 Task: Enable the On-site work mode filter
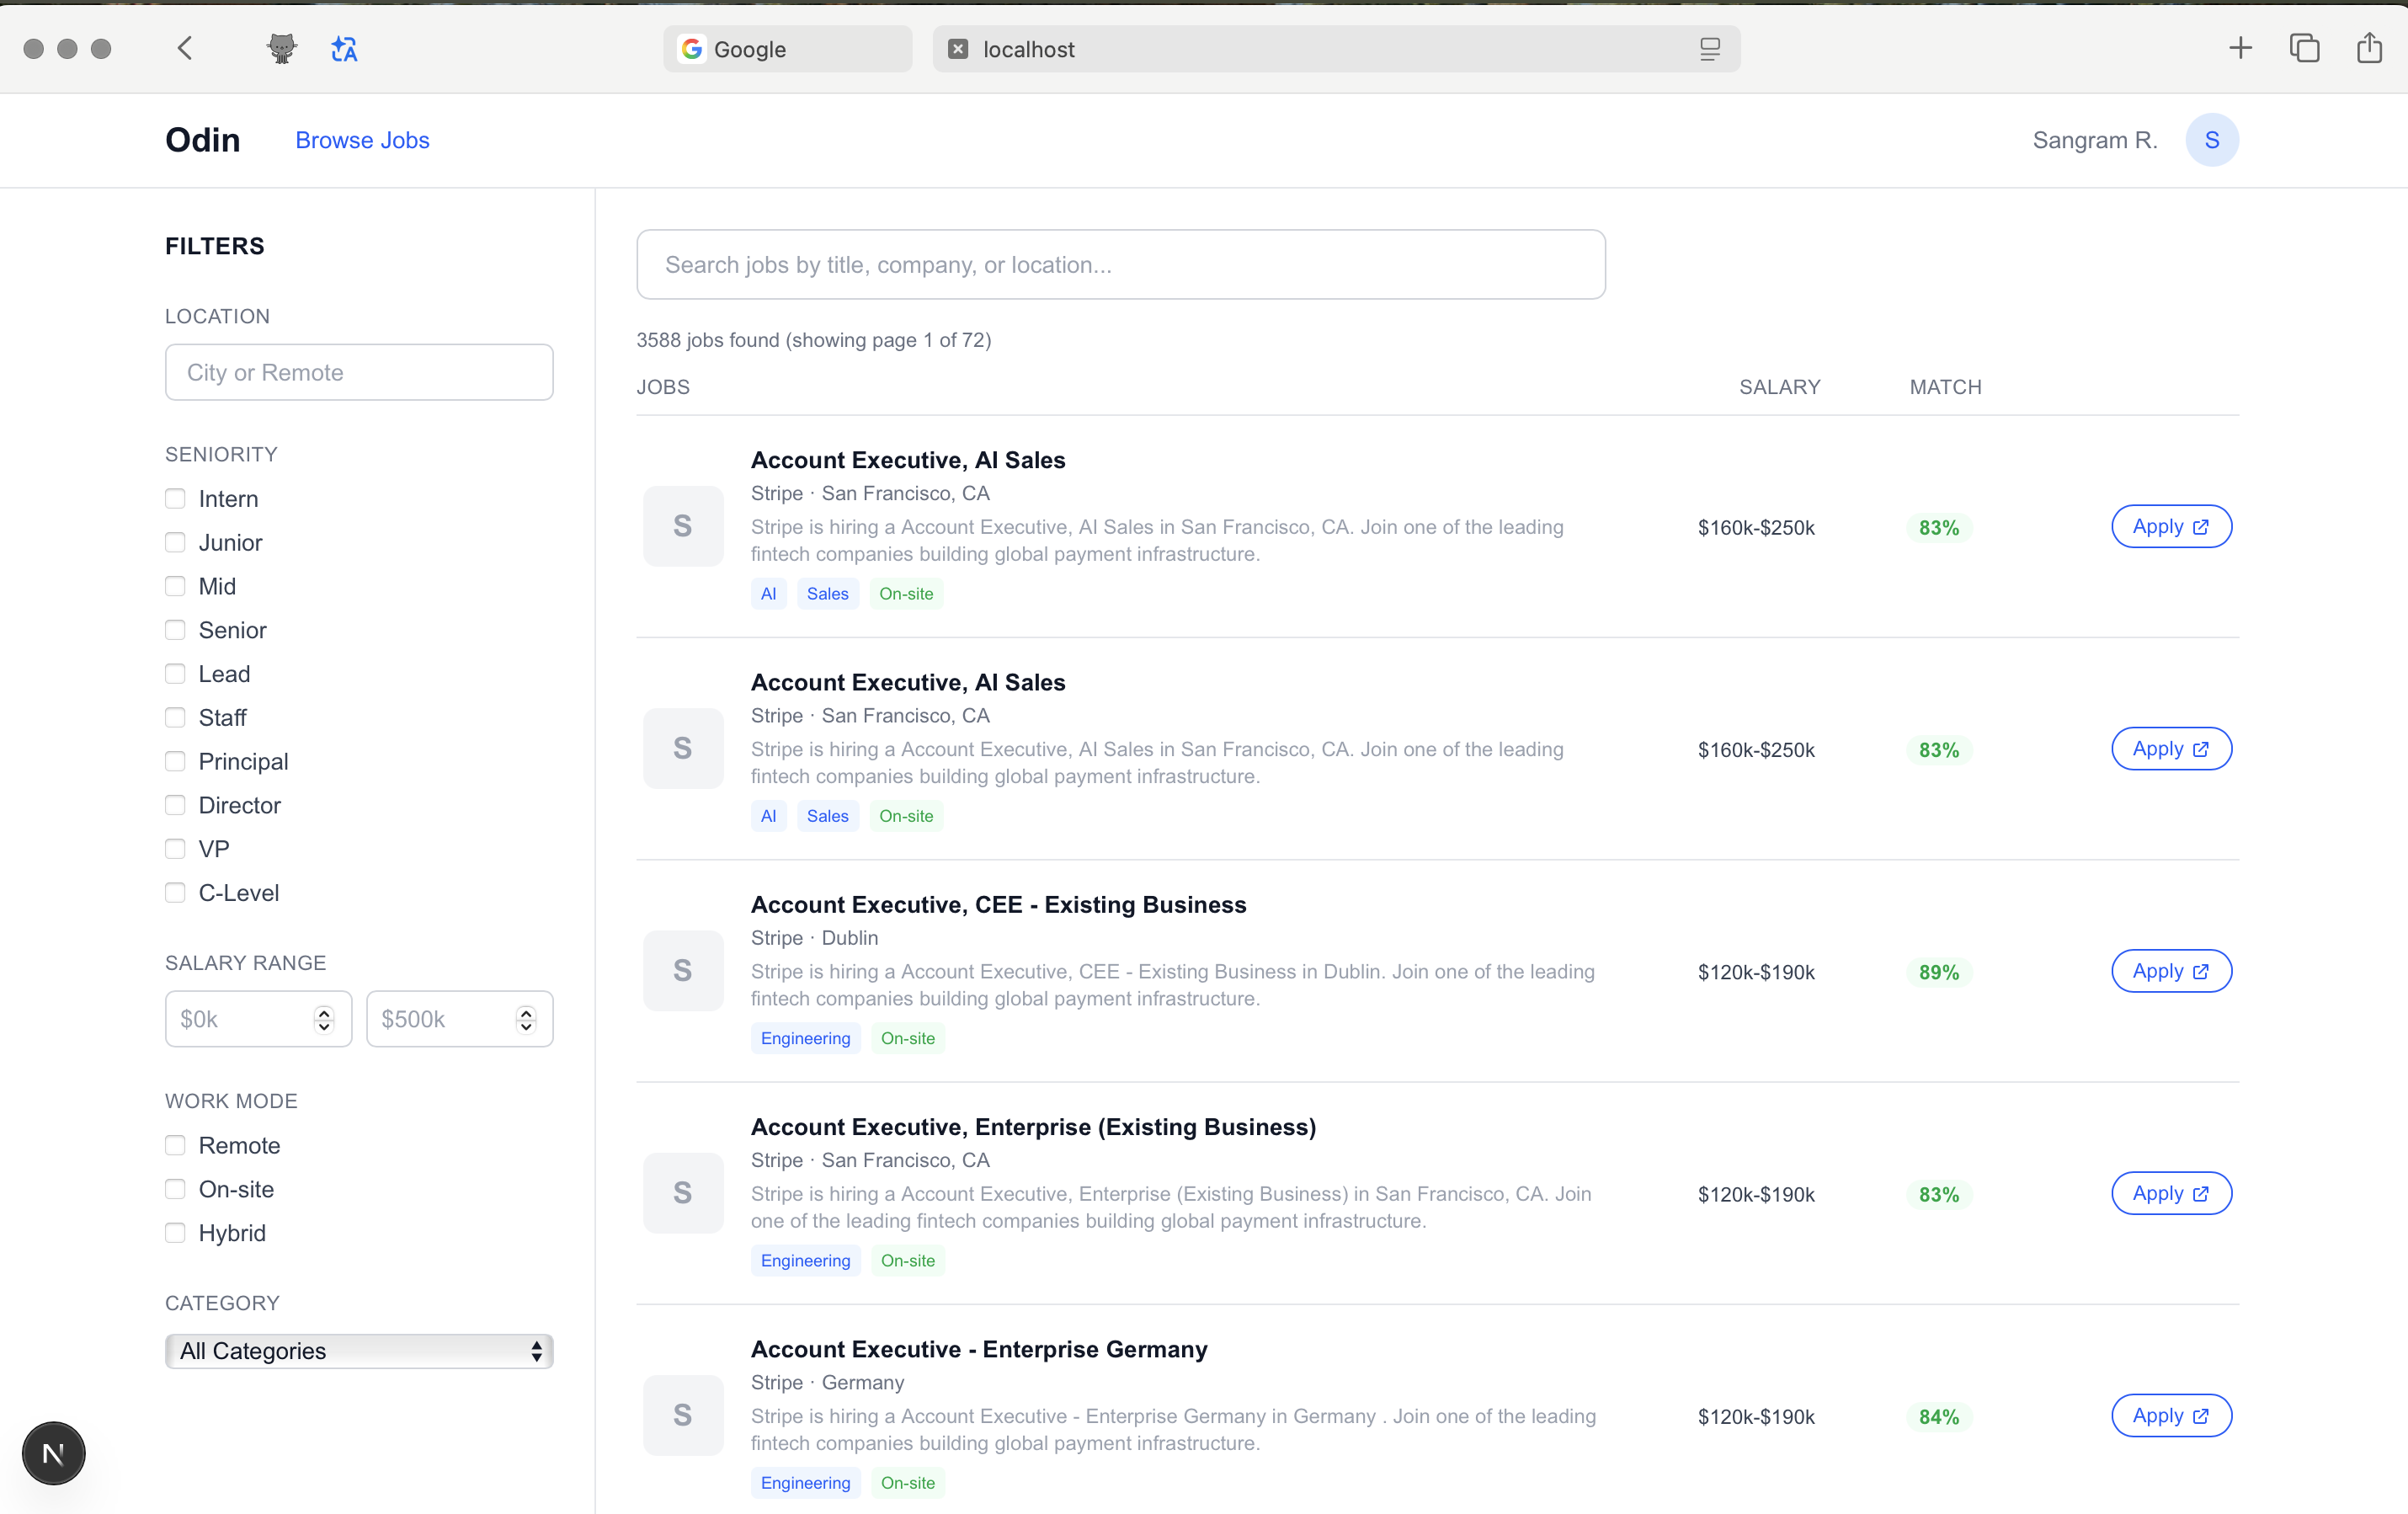point(175,1189)
